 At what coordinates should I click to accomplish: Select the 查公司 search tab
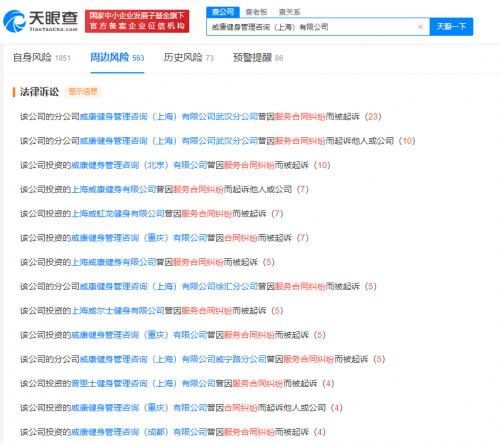(x=223, y=12)
